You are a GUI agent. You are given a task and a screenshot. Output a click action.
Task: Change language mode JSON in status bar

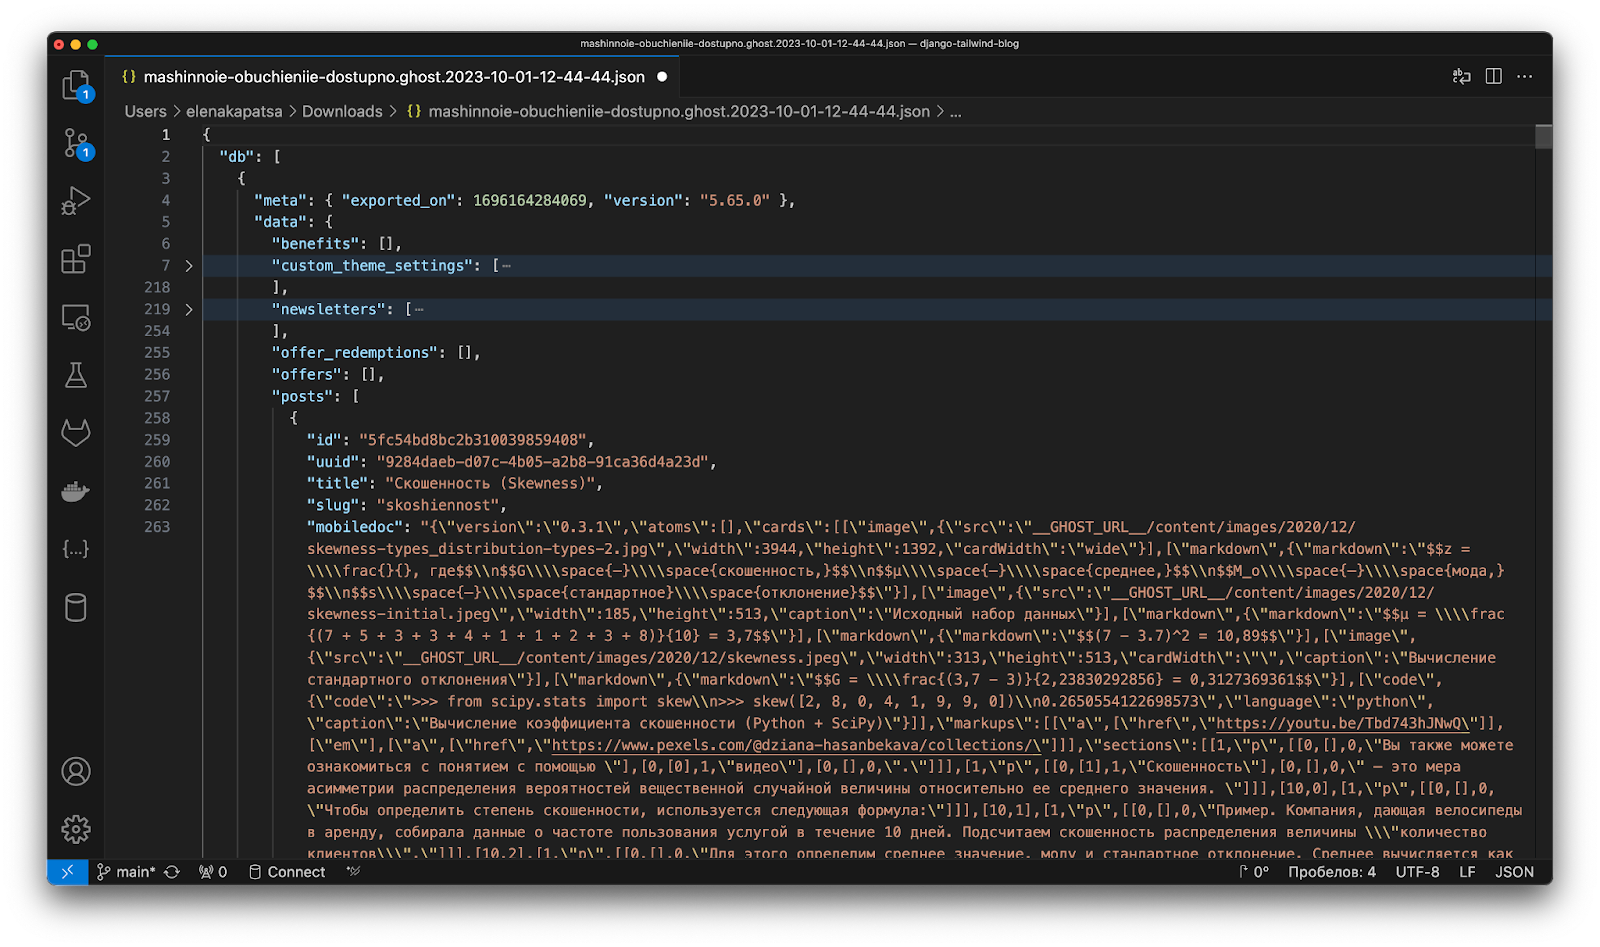(1514, 872)
